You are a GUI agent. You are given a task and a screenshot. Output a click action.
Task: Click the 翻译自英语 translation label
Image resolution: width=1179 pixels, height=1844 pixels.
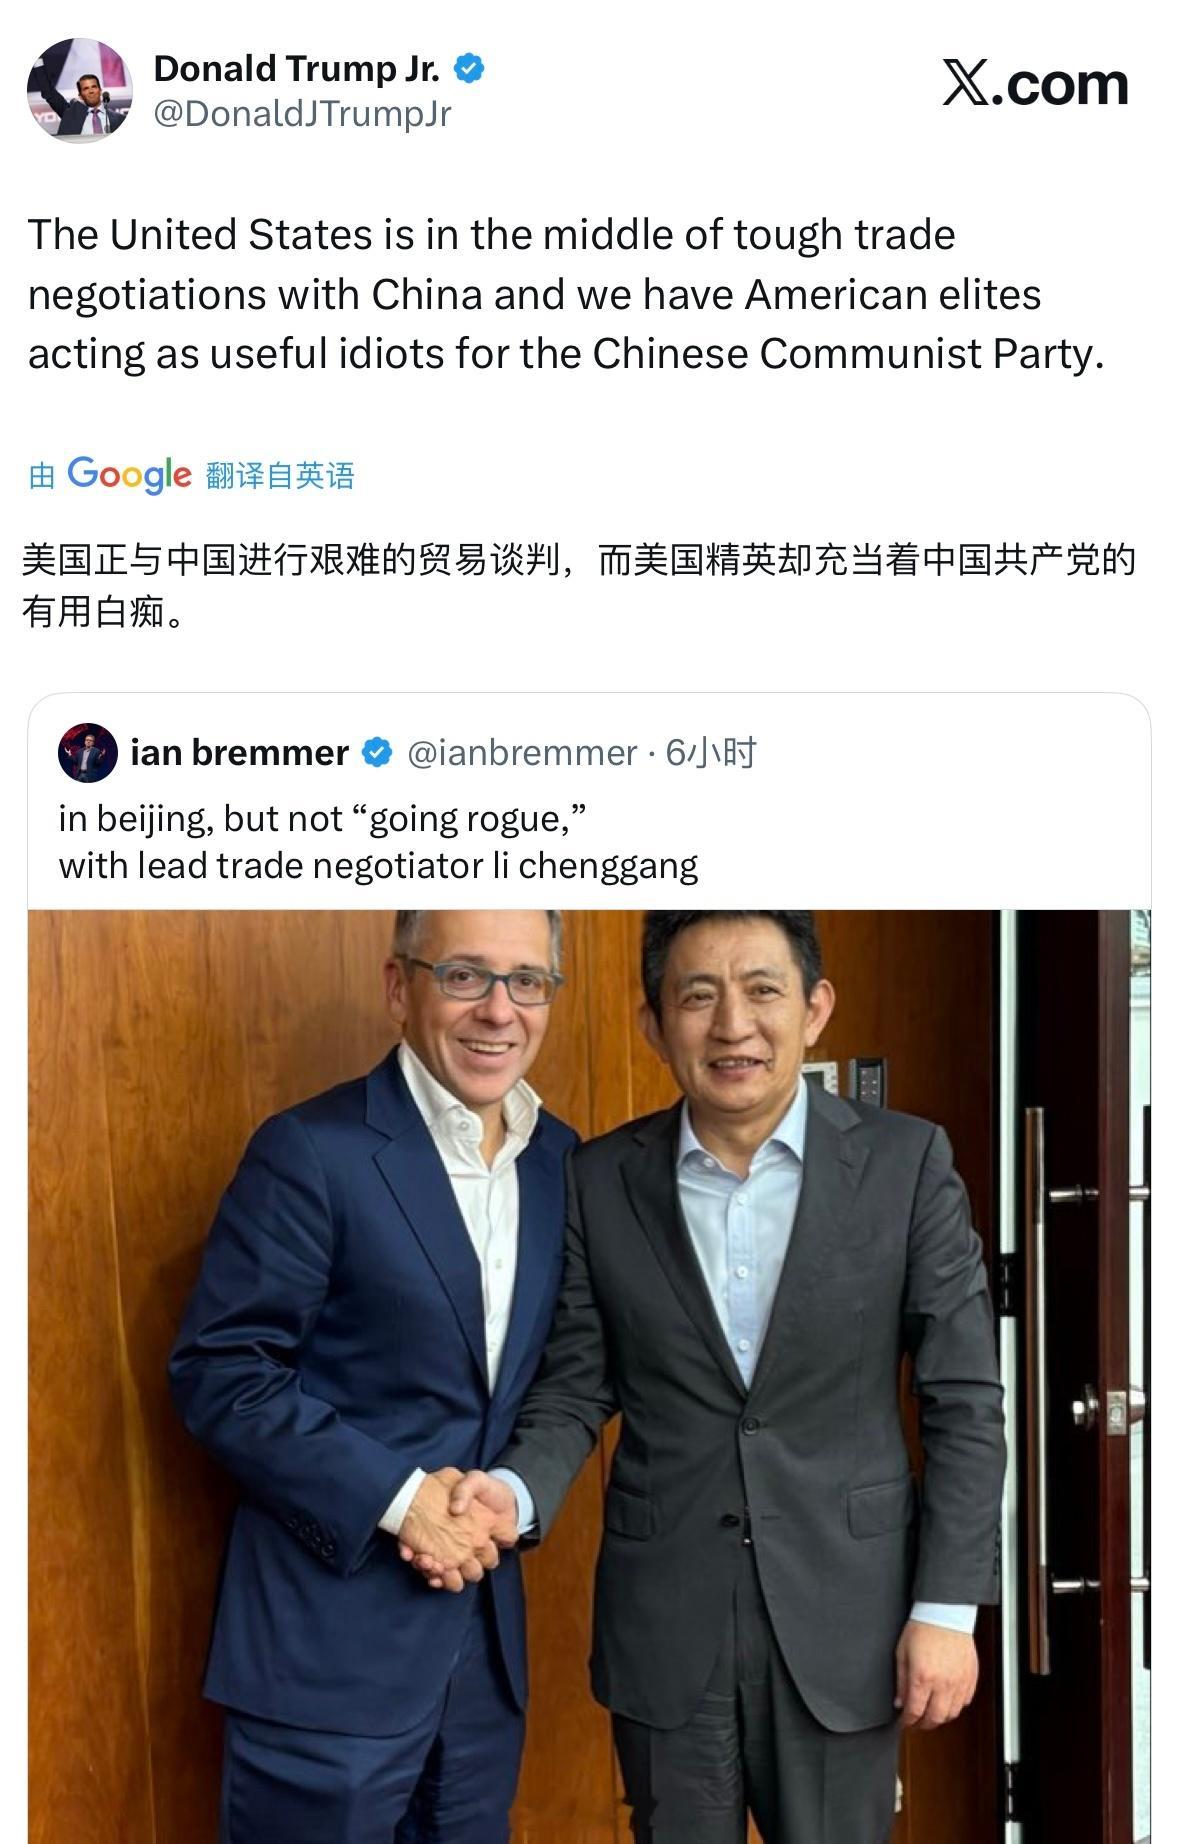pyautogui.click(x=280, y=475)
